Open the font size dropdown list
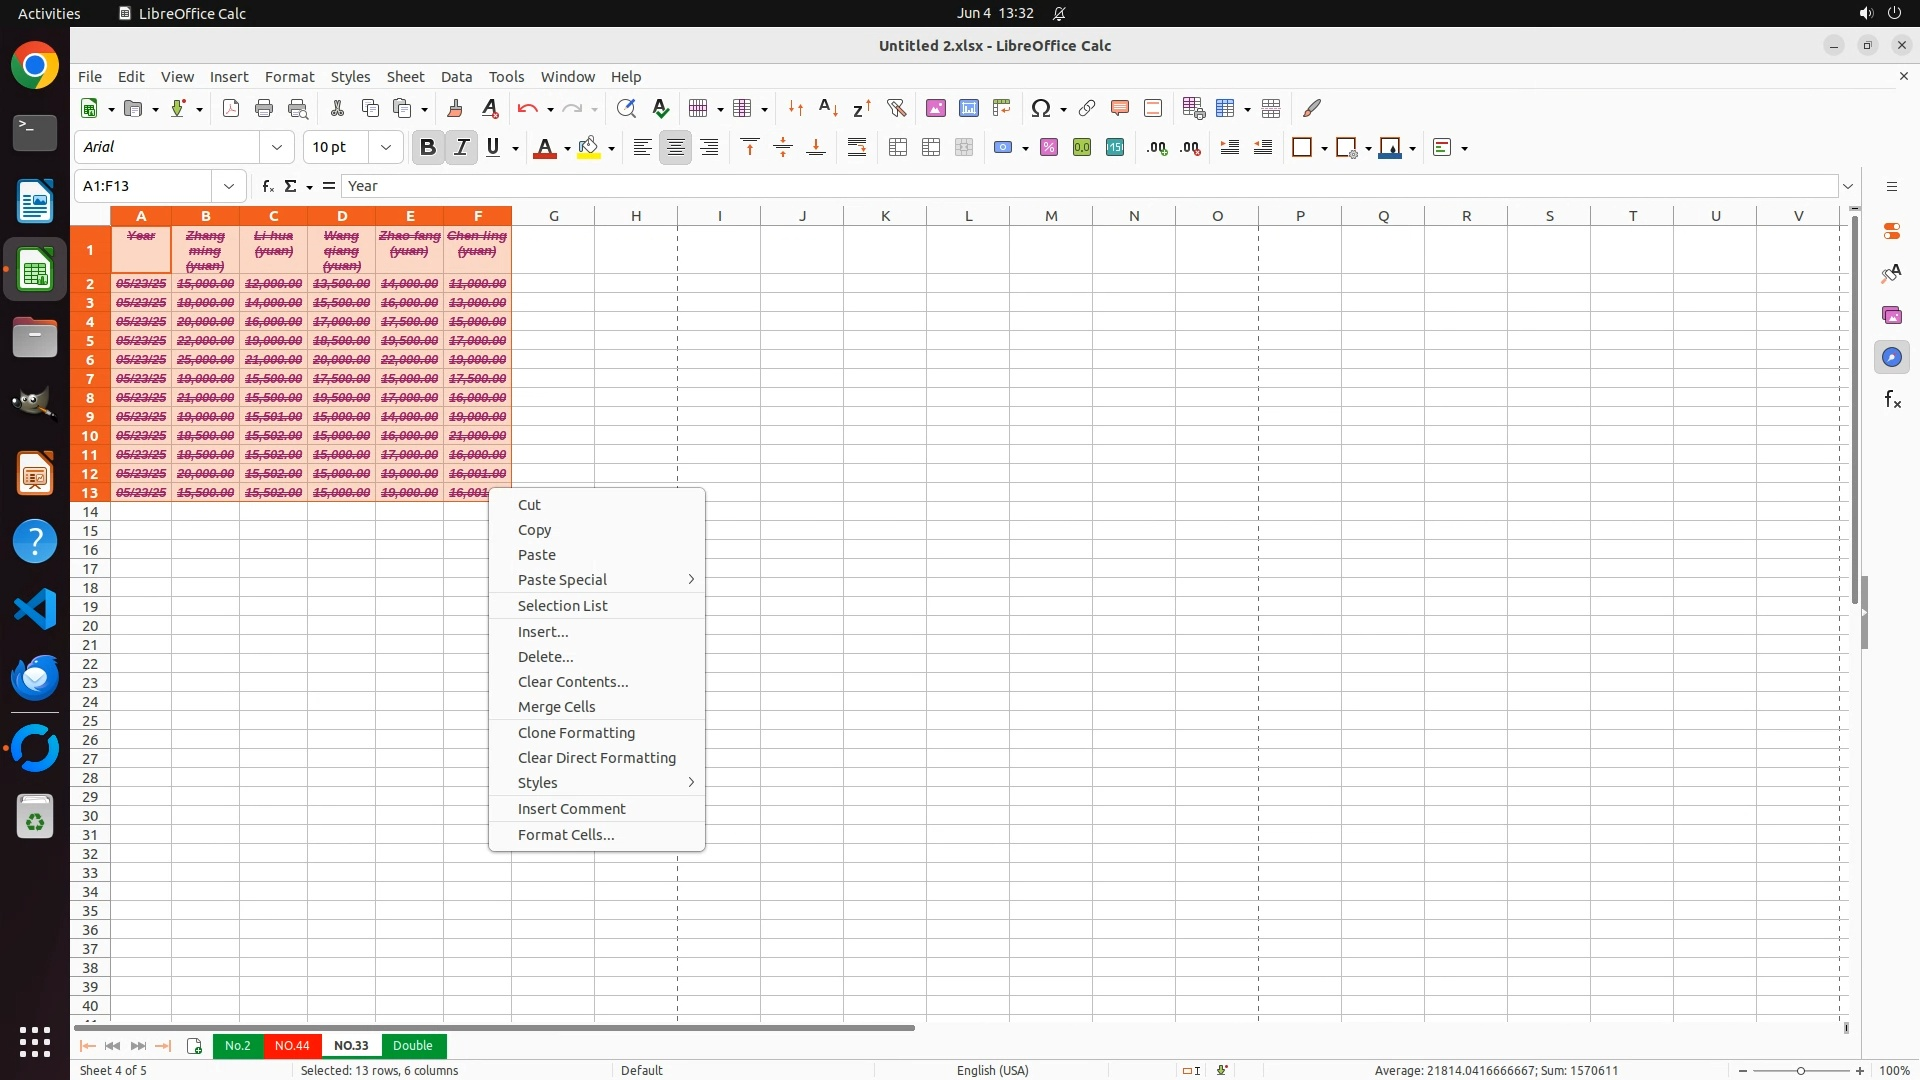The height and width of the screenshot is (1080, 1920). point(386,148)
